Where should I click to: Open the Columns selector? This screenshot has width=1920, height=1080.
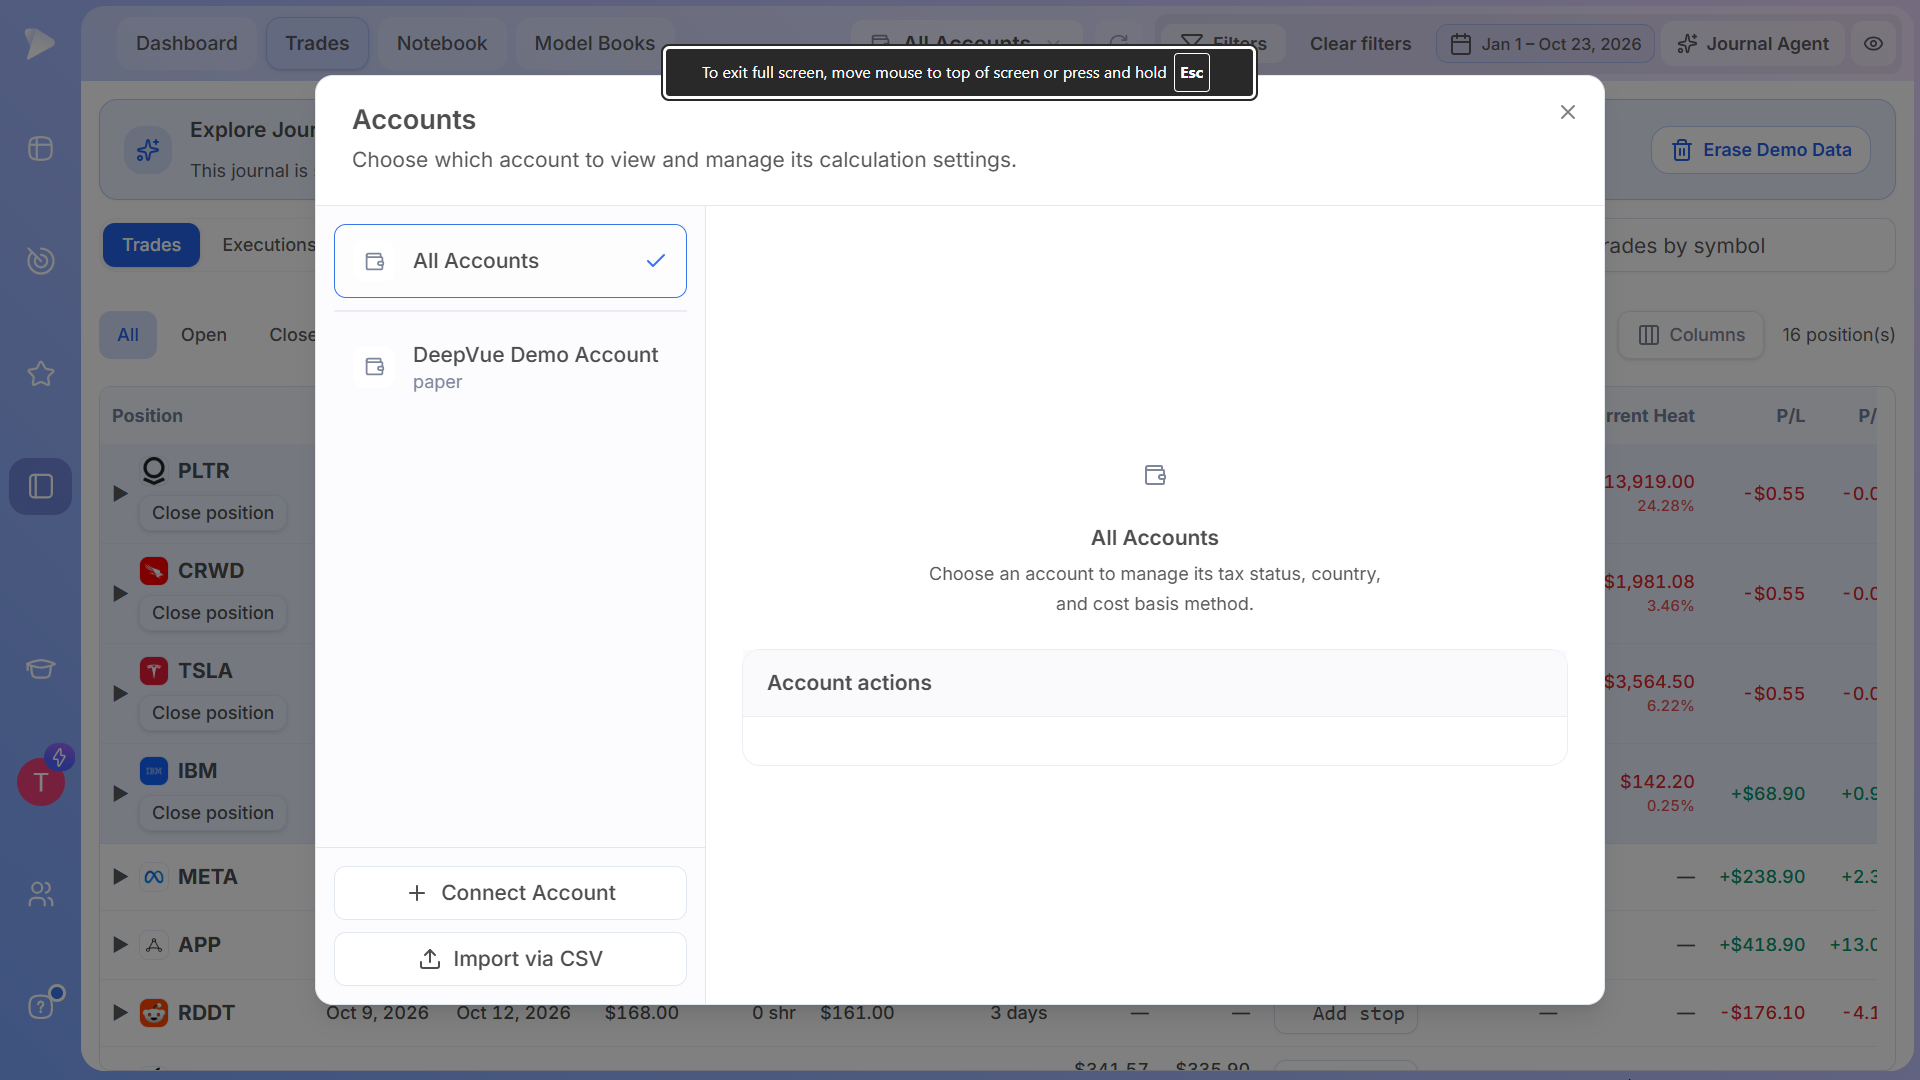1692,335
